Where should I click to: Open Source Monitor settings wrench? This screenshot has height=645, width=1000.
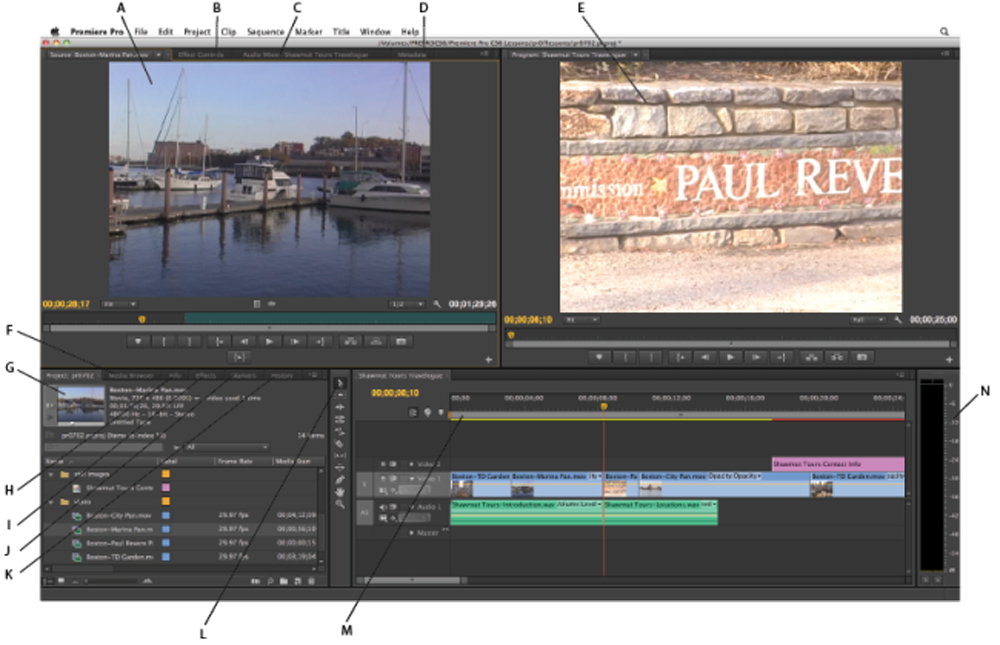pyautogui.click(x=437, y=304)
